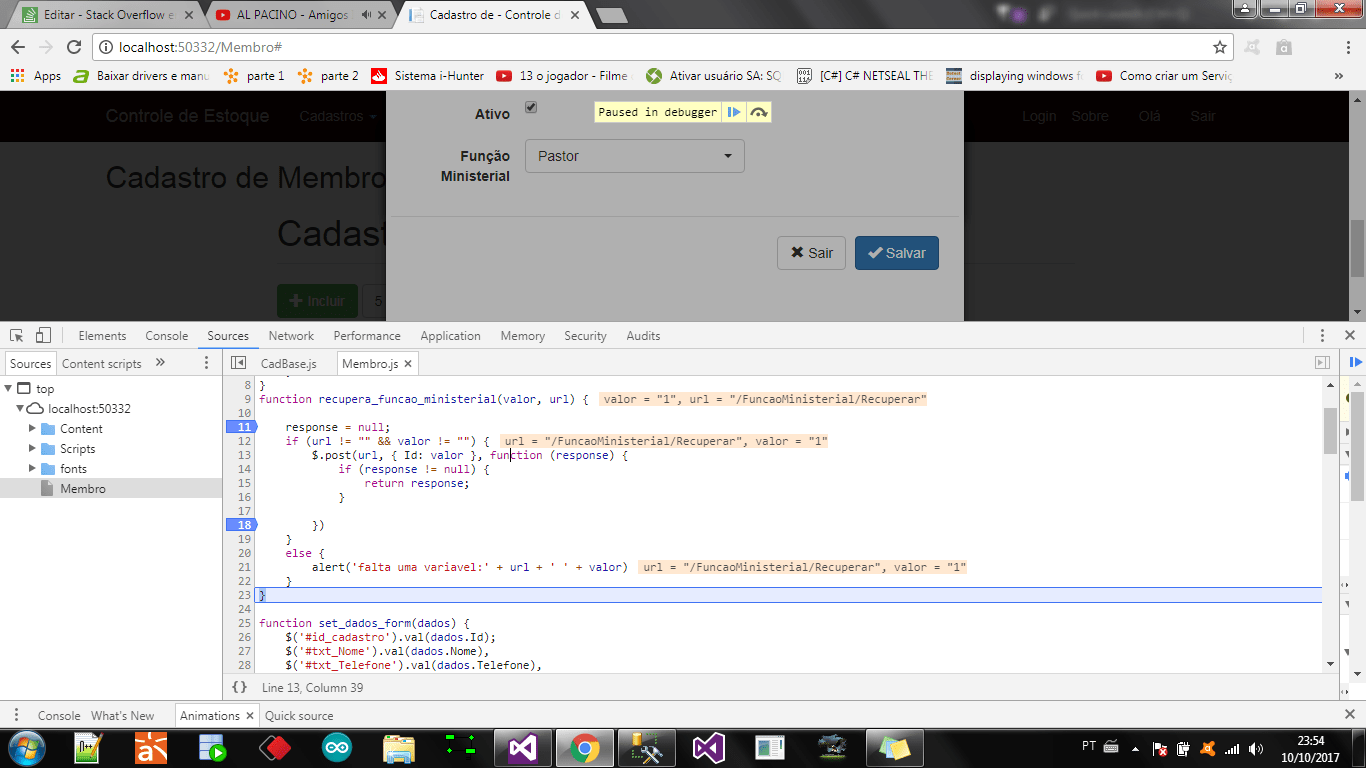Open the What's New drawer tab

pyautogui.click(x=123, y=716)
